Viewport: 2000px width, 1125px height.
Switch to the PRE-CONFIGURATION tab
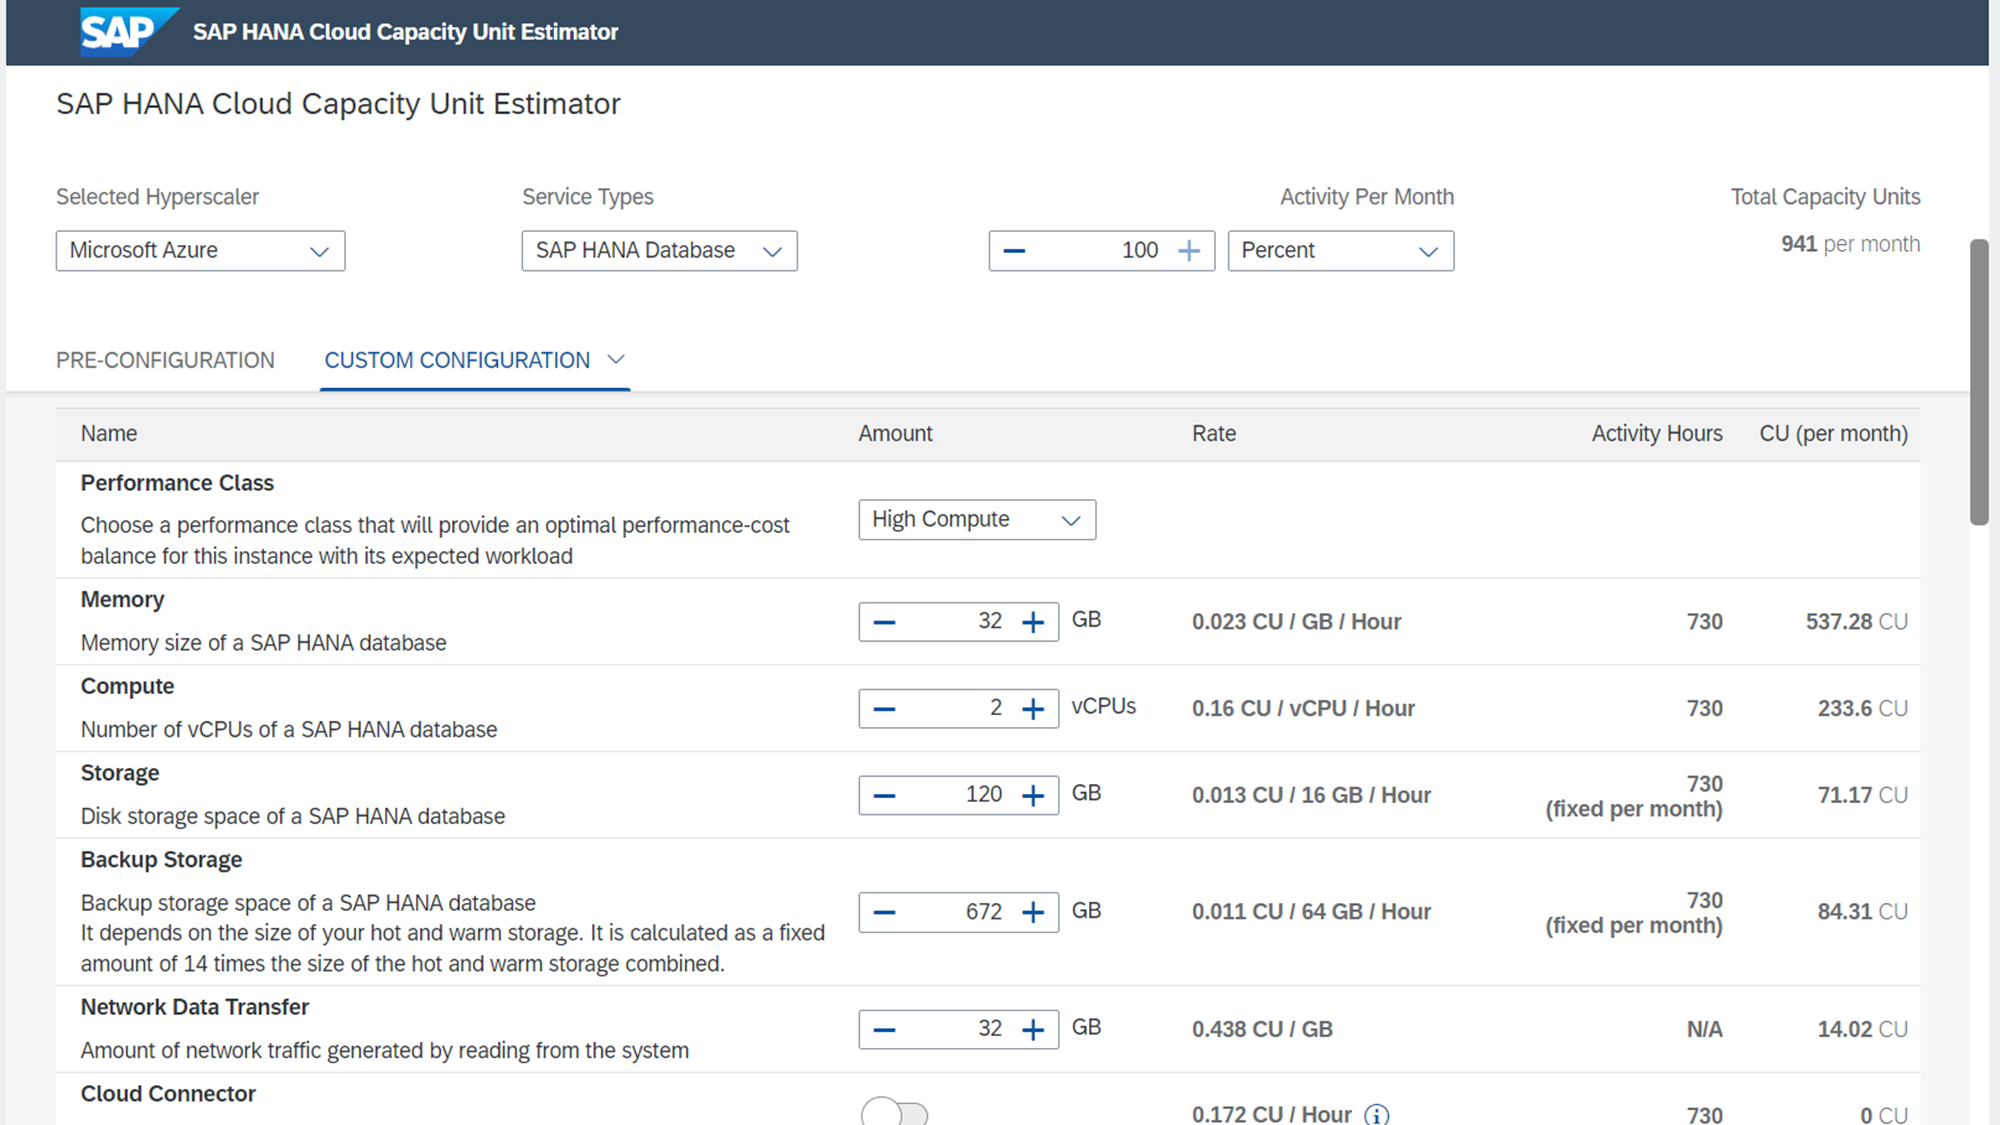coord(165,360)
